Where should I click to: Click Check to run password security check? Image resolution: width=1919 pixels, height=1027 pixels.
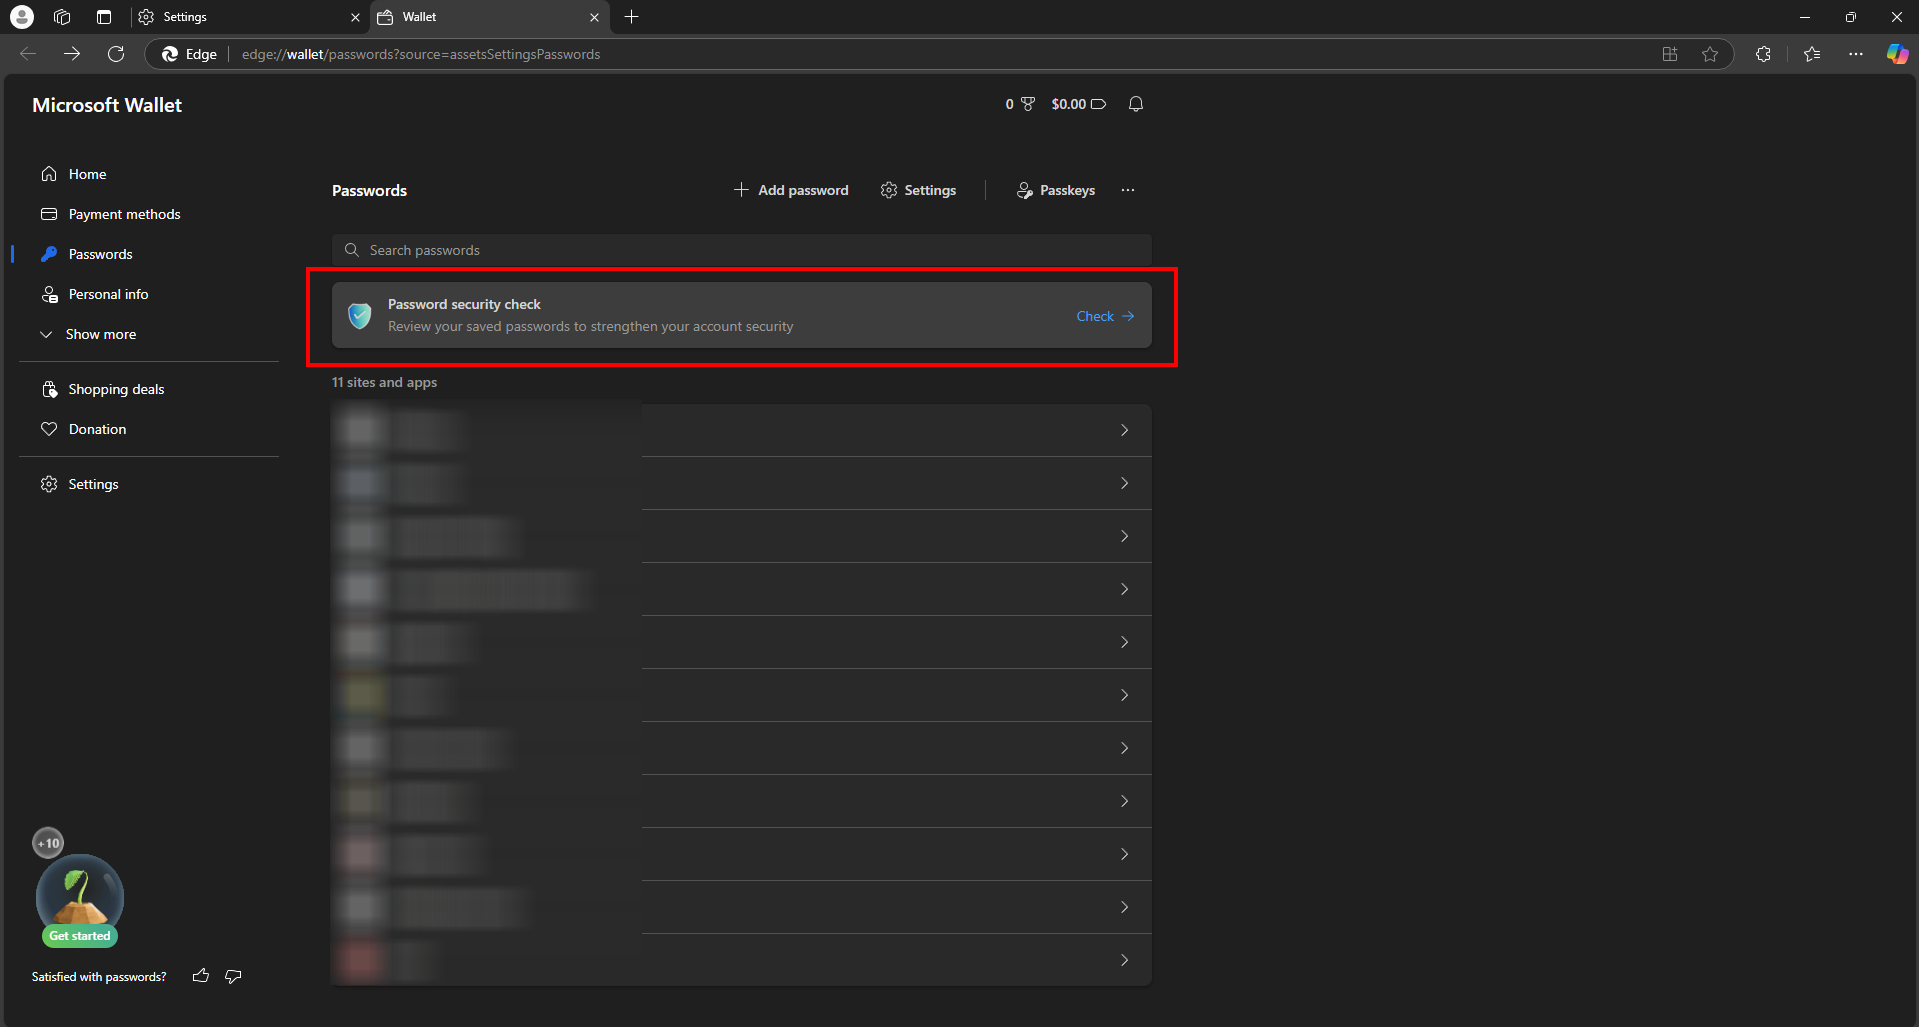(x=1105, y=316)
